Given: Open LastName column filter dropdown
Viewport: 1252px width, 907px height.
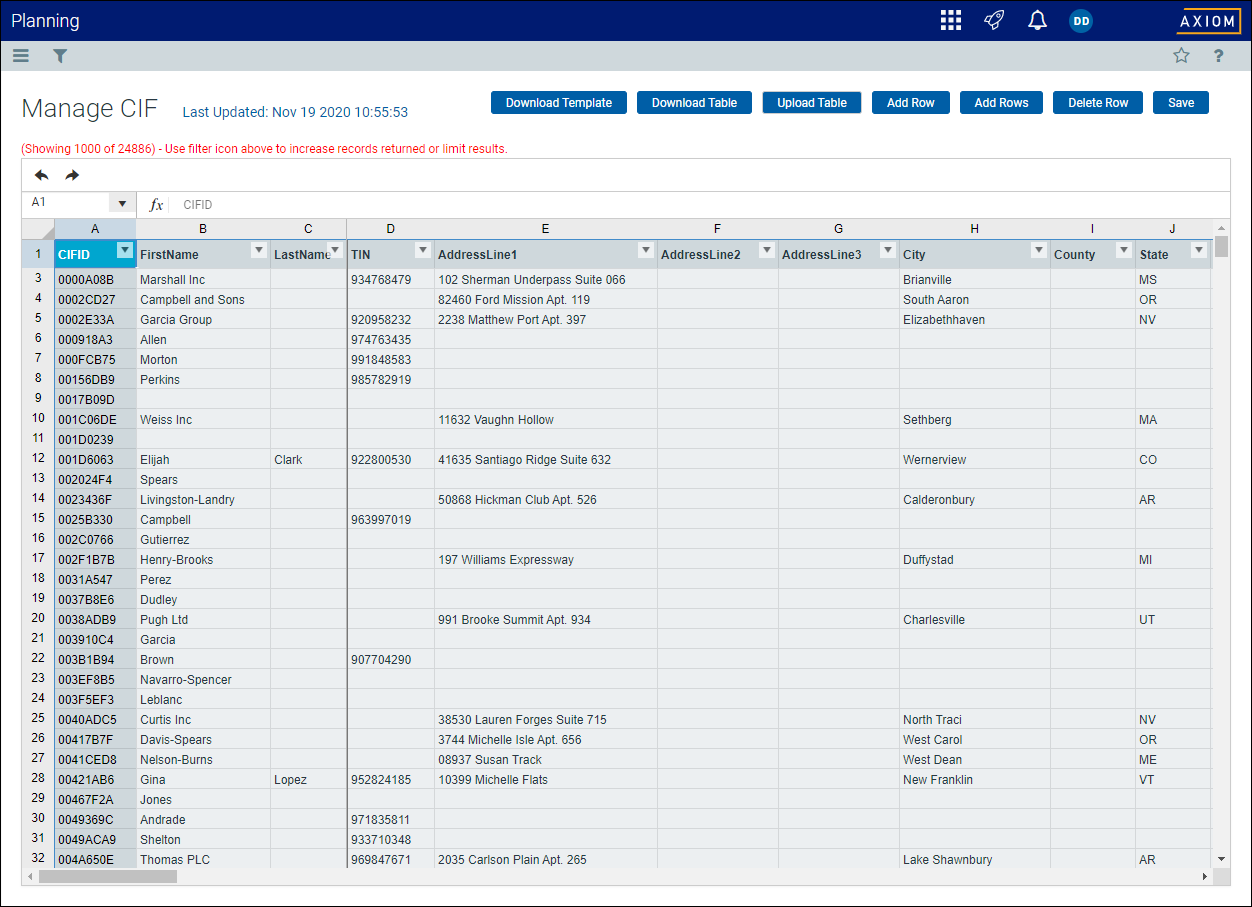Looking at the screenshot, I should pyautogui.click(x=335, y=250).
